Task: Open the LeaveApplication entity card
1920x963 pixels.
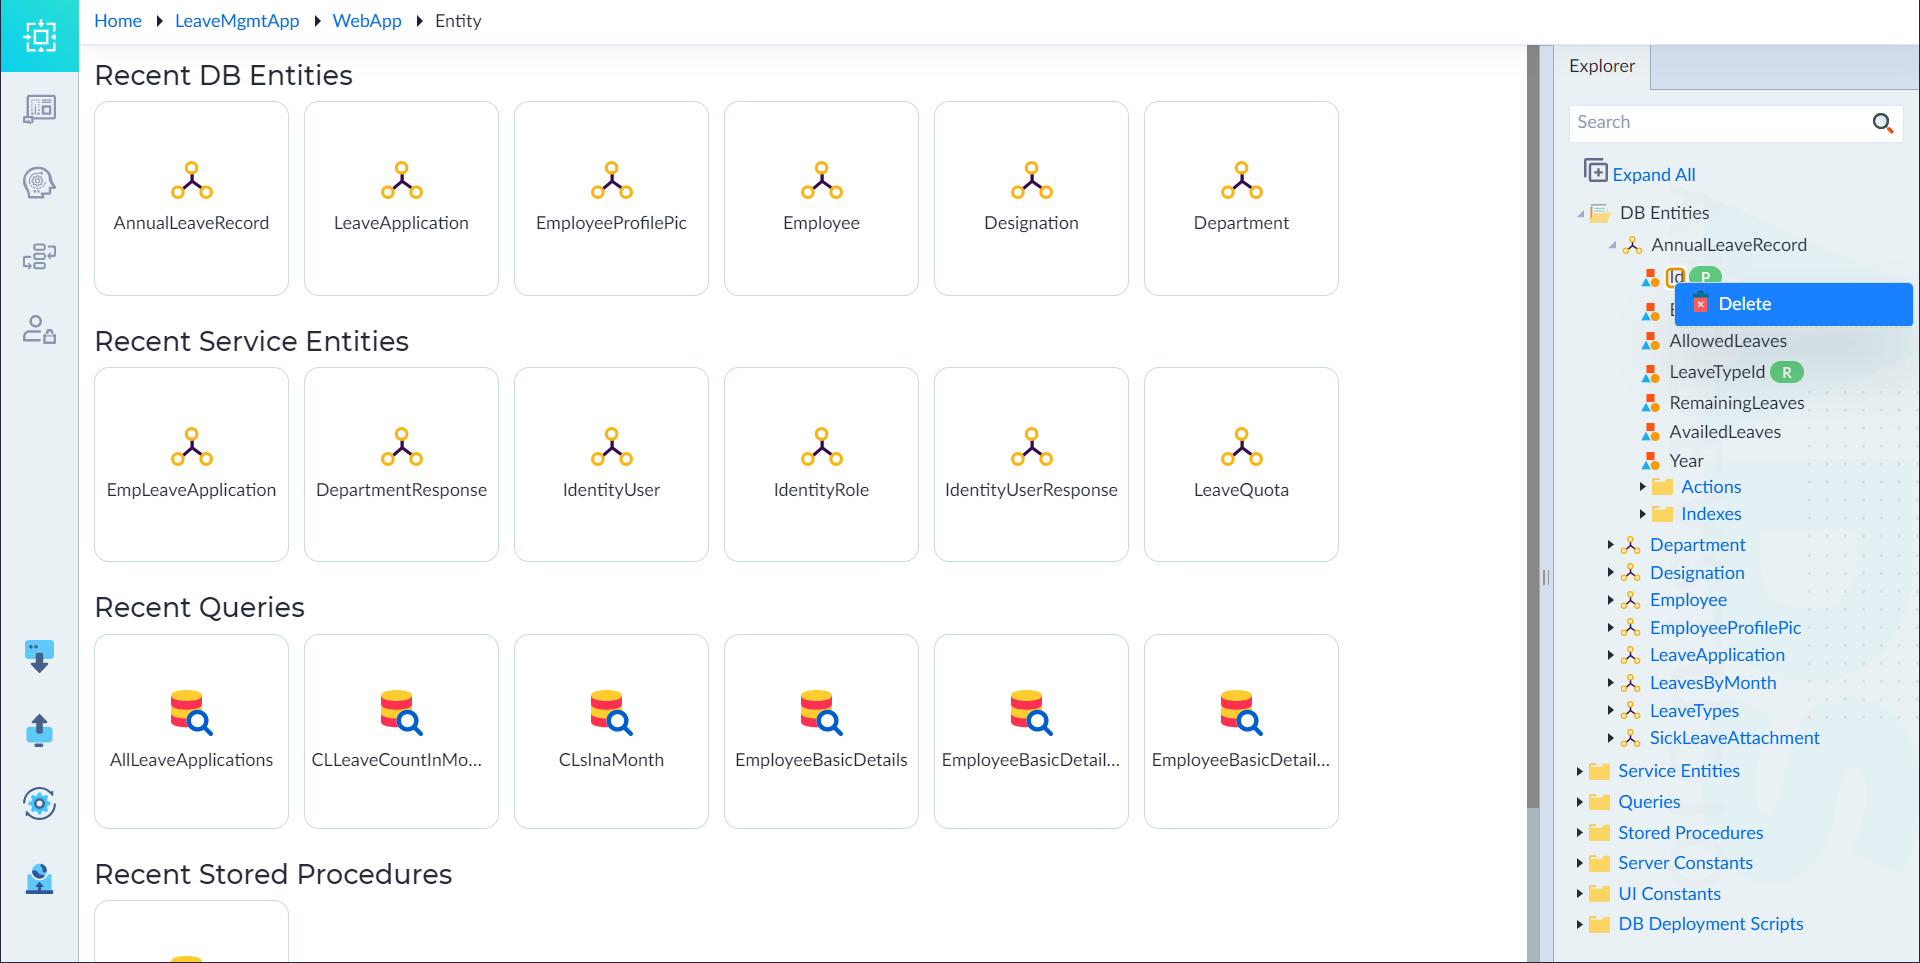Action: 401,198
